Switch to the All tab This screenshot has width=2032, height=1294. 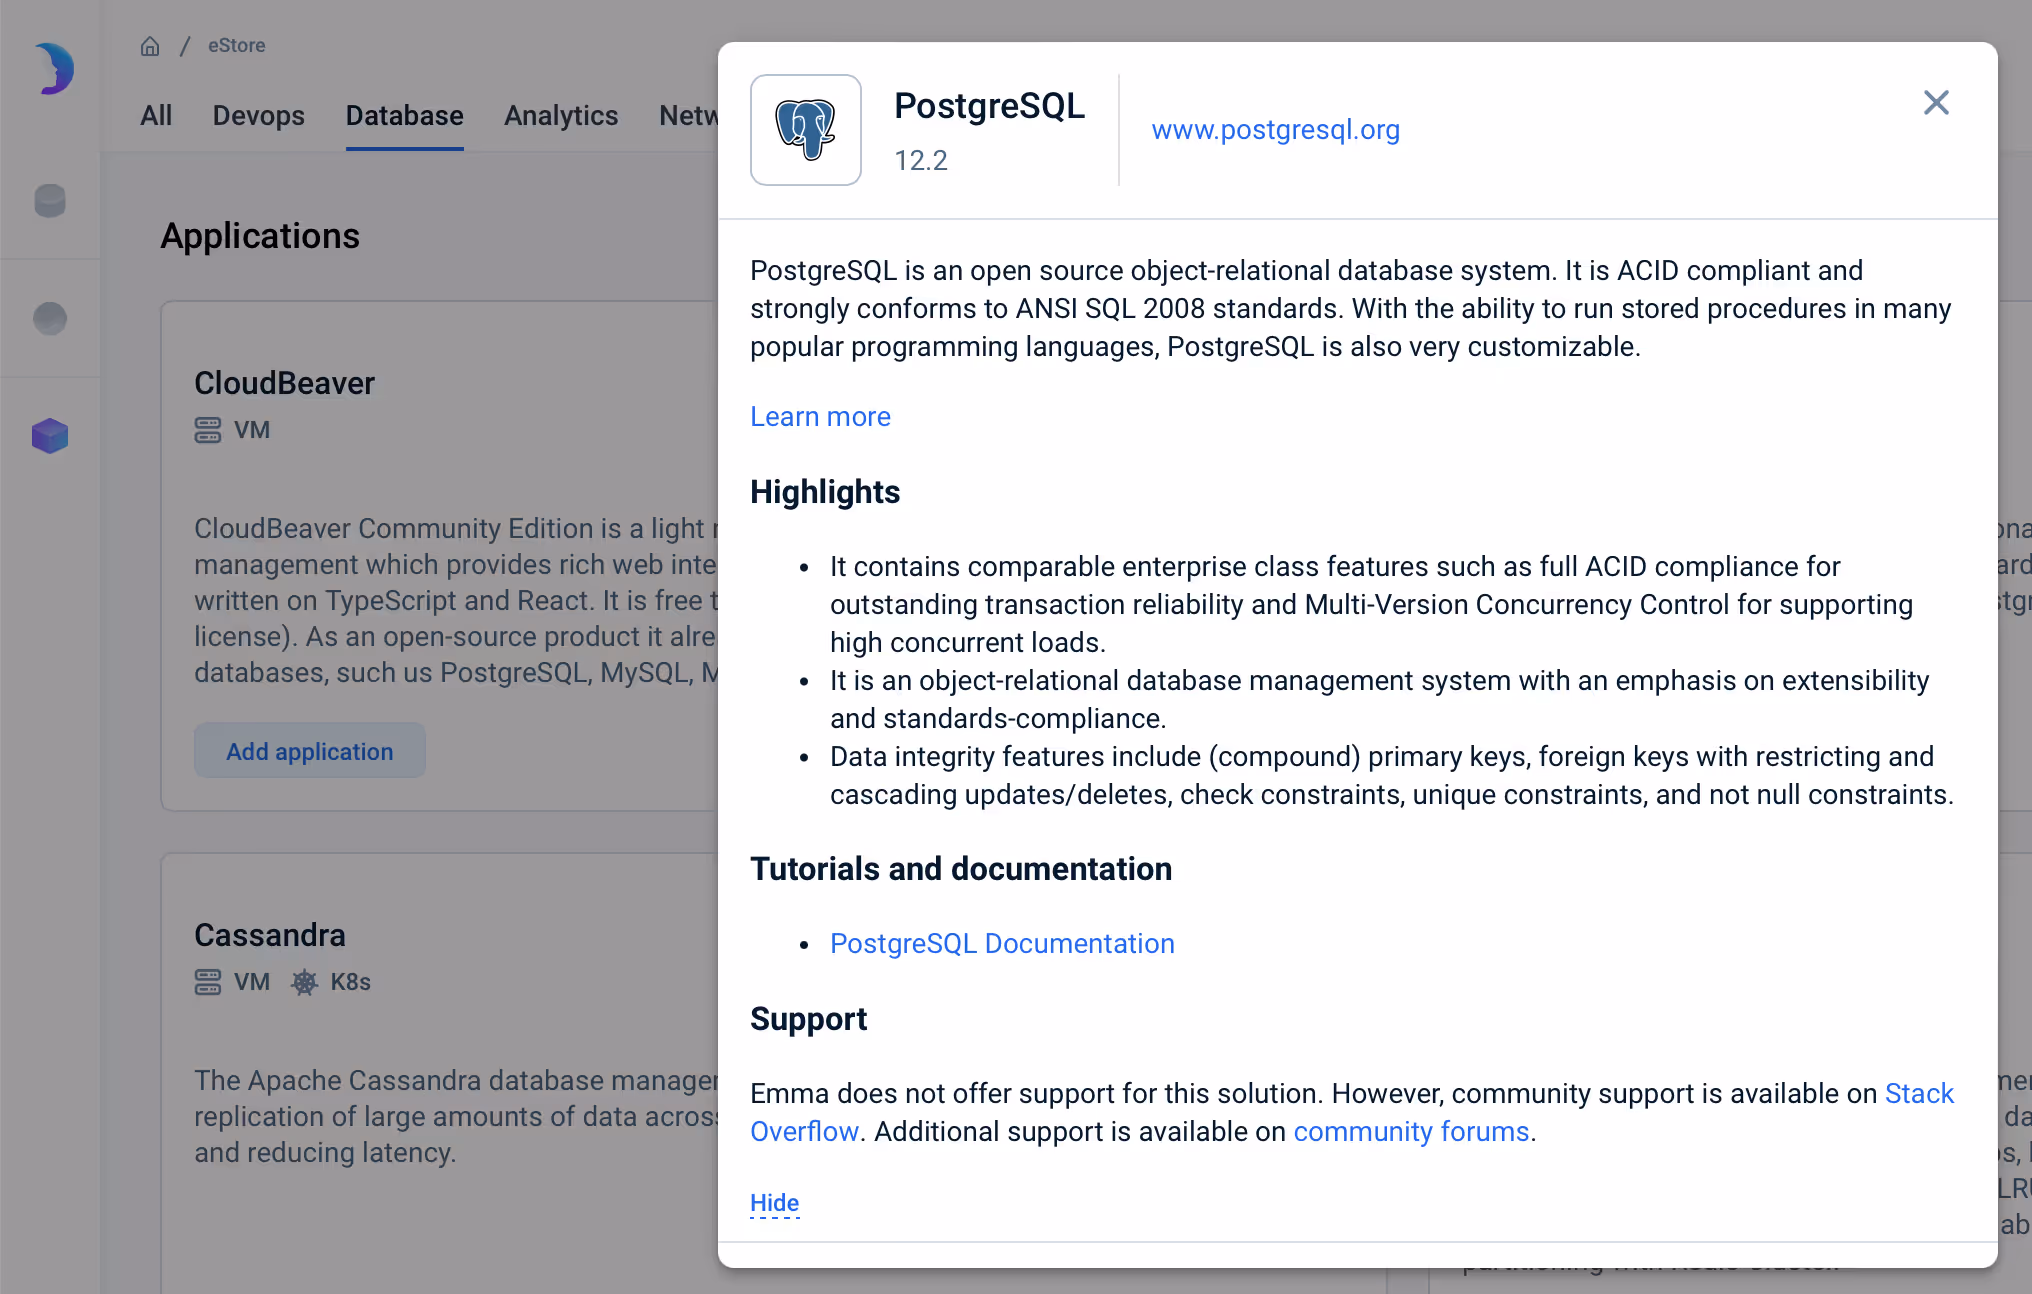tap(156, 116)
